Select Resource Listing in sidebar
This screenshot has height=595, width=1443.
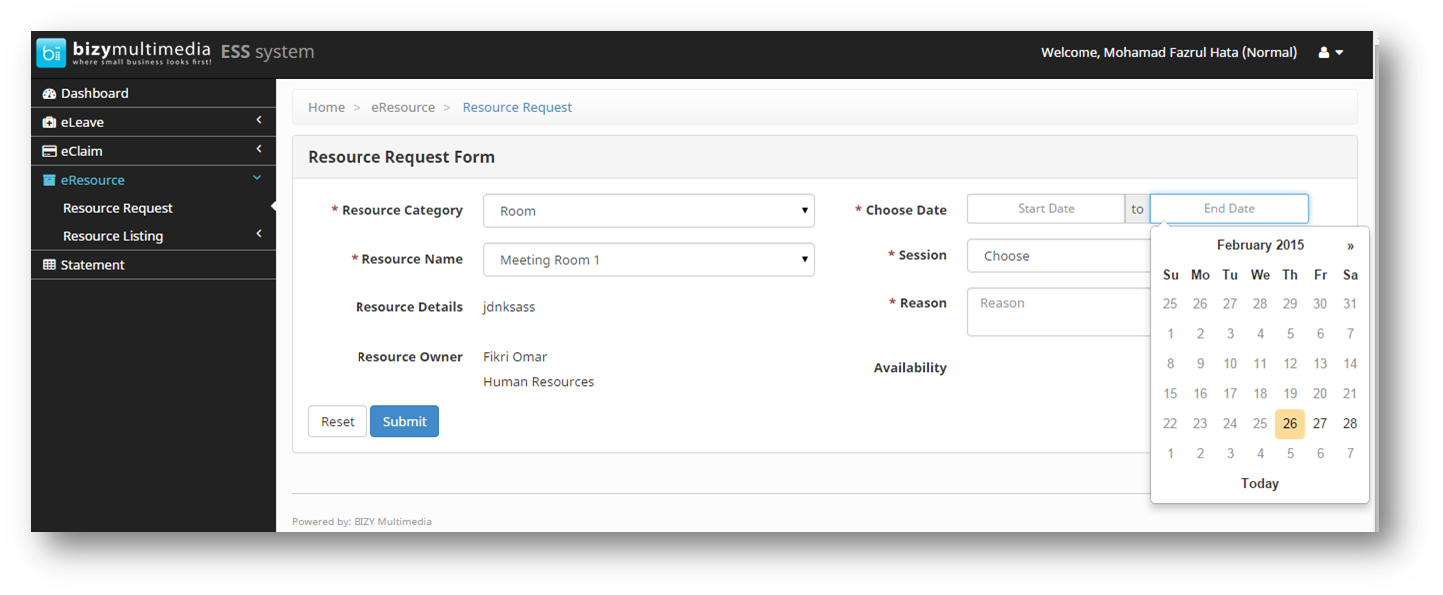coord(113,236)
